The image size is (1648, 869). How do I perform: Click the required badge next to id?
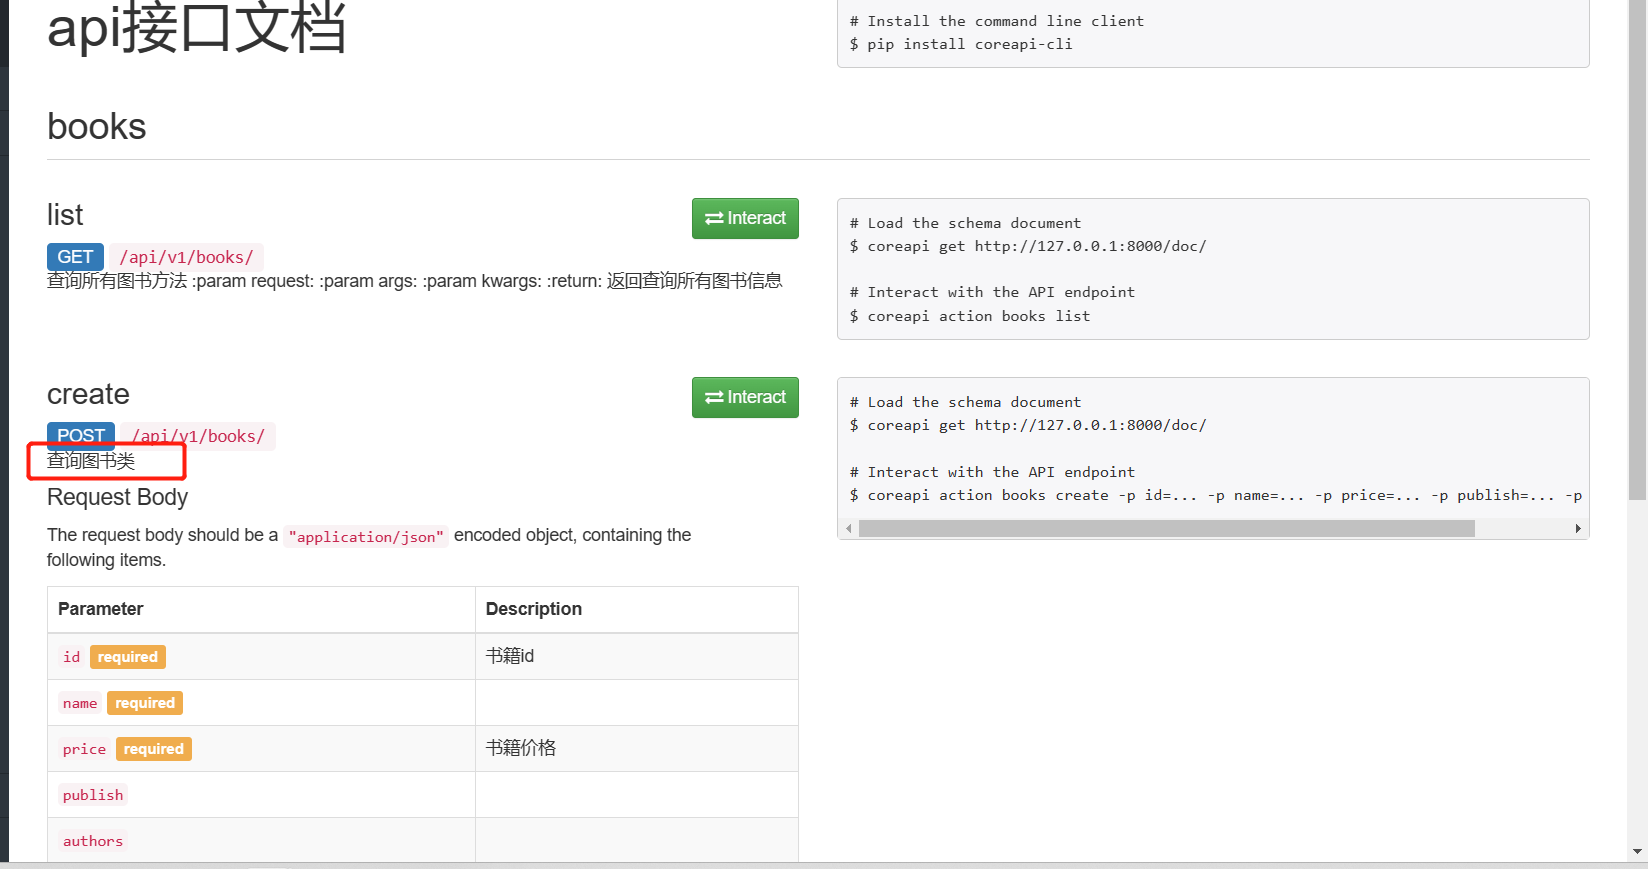(127, 657)
